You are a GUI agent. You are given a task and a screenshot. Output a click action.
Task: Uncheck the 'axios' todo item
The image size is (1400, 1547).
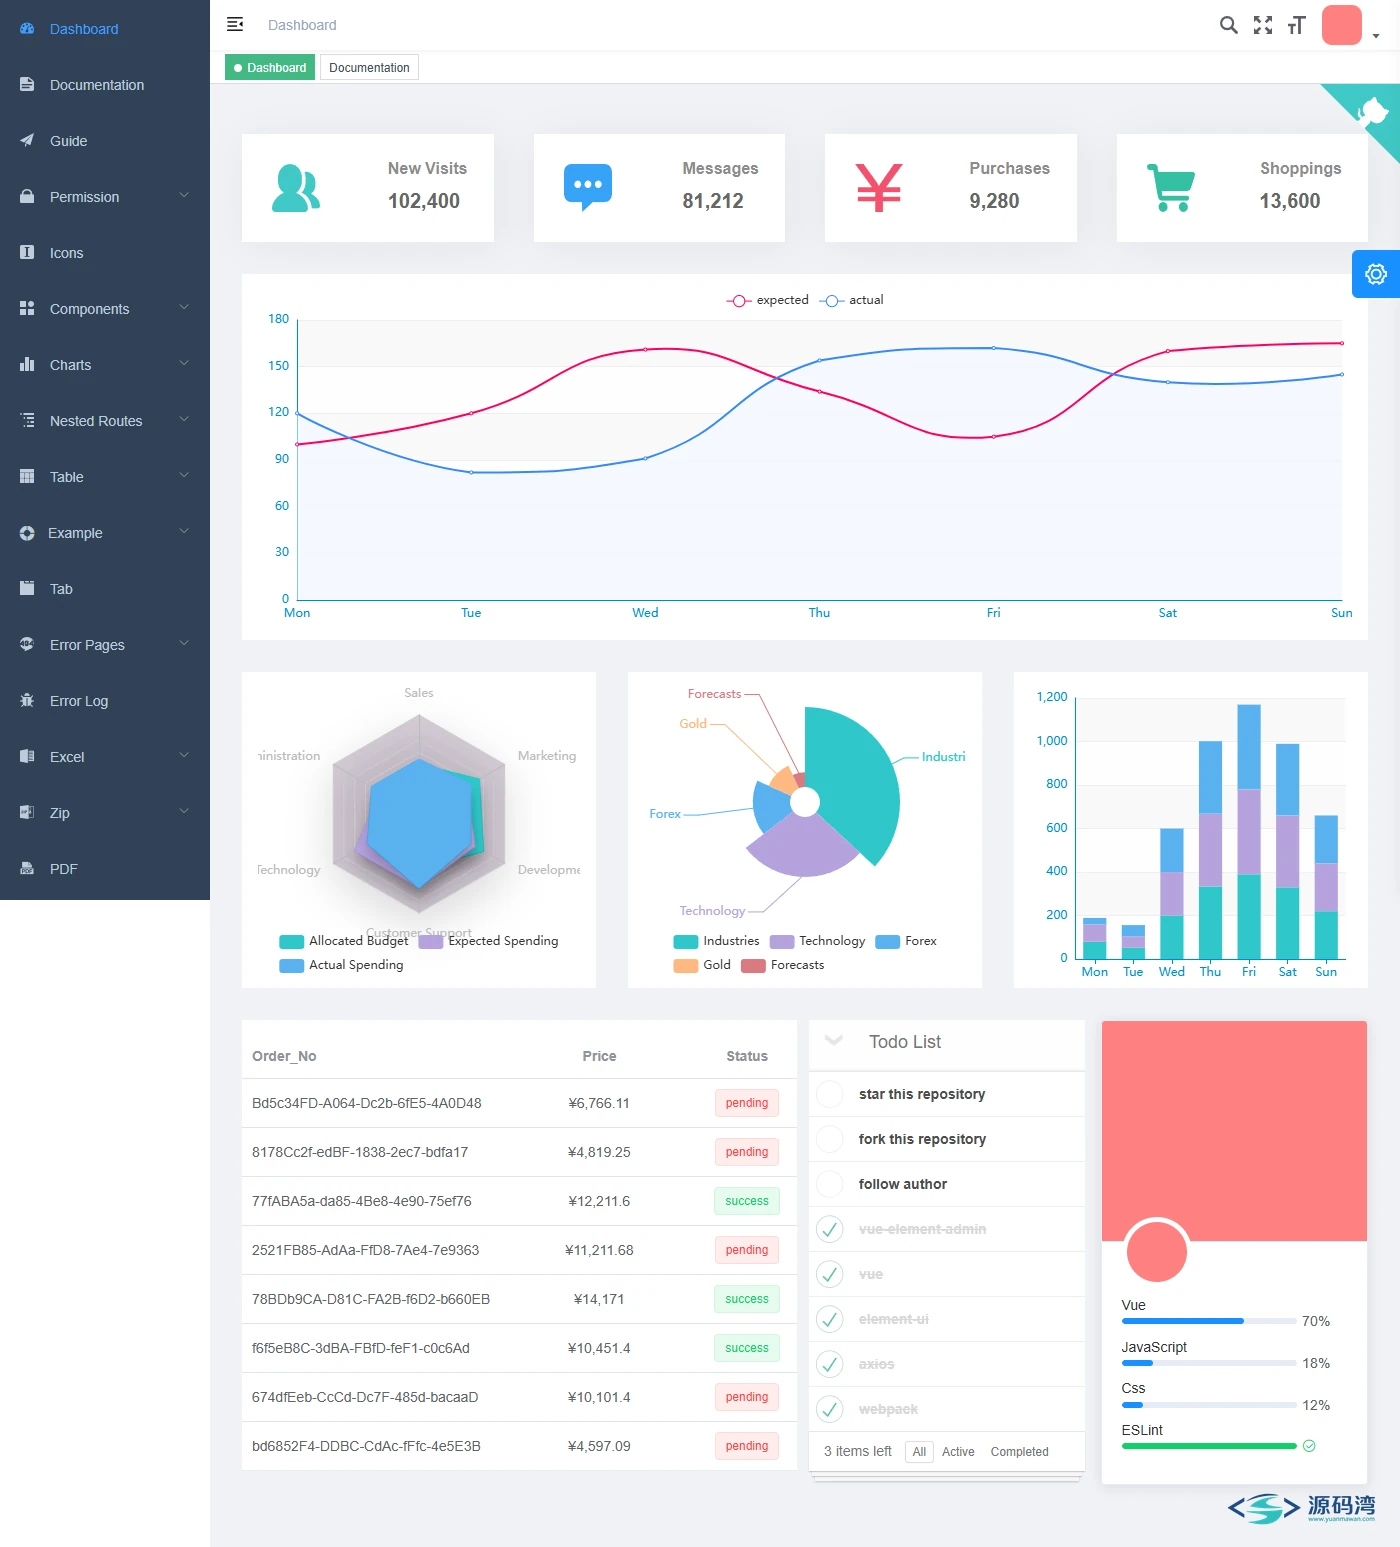tap(830, 1364)
